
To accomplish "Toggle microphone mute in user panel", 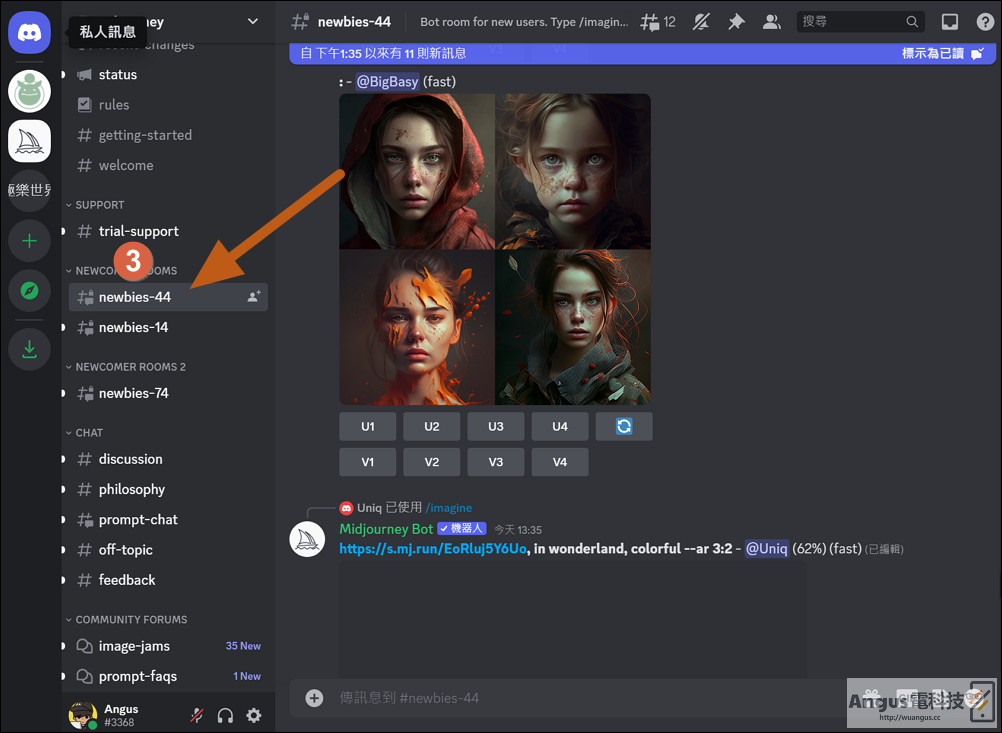I will pos(197,715).
